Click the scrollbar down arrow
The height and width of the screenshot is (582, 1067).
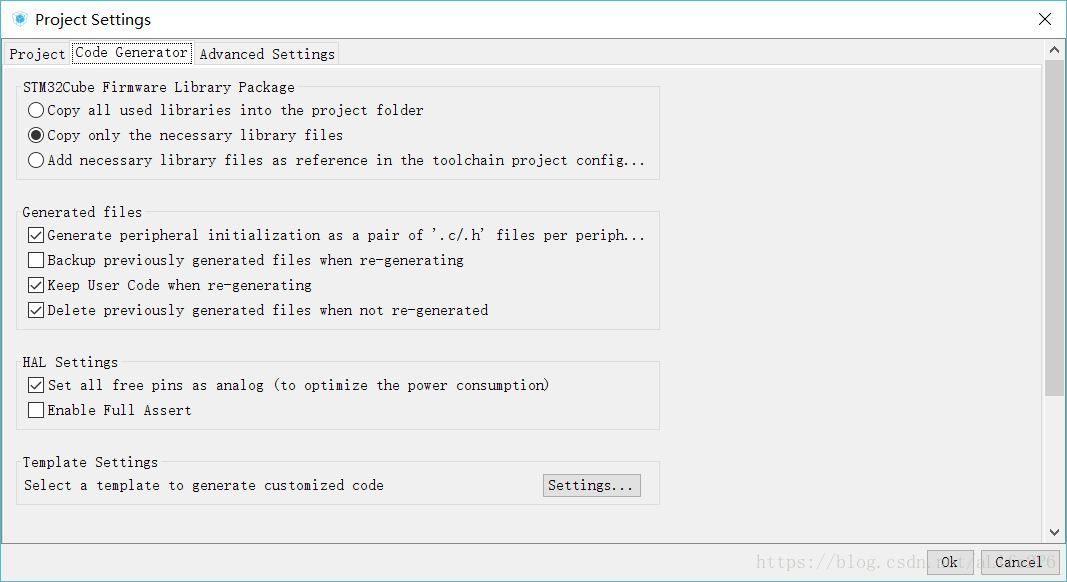tap(1054, 533)
